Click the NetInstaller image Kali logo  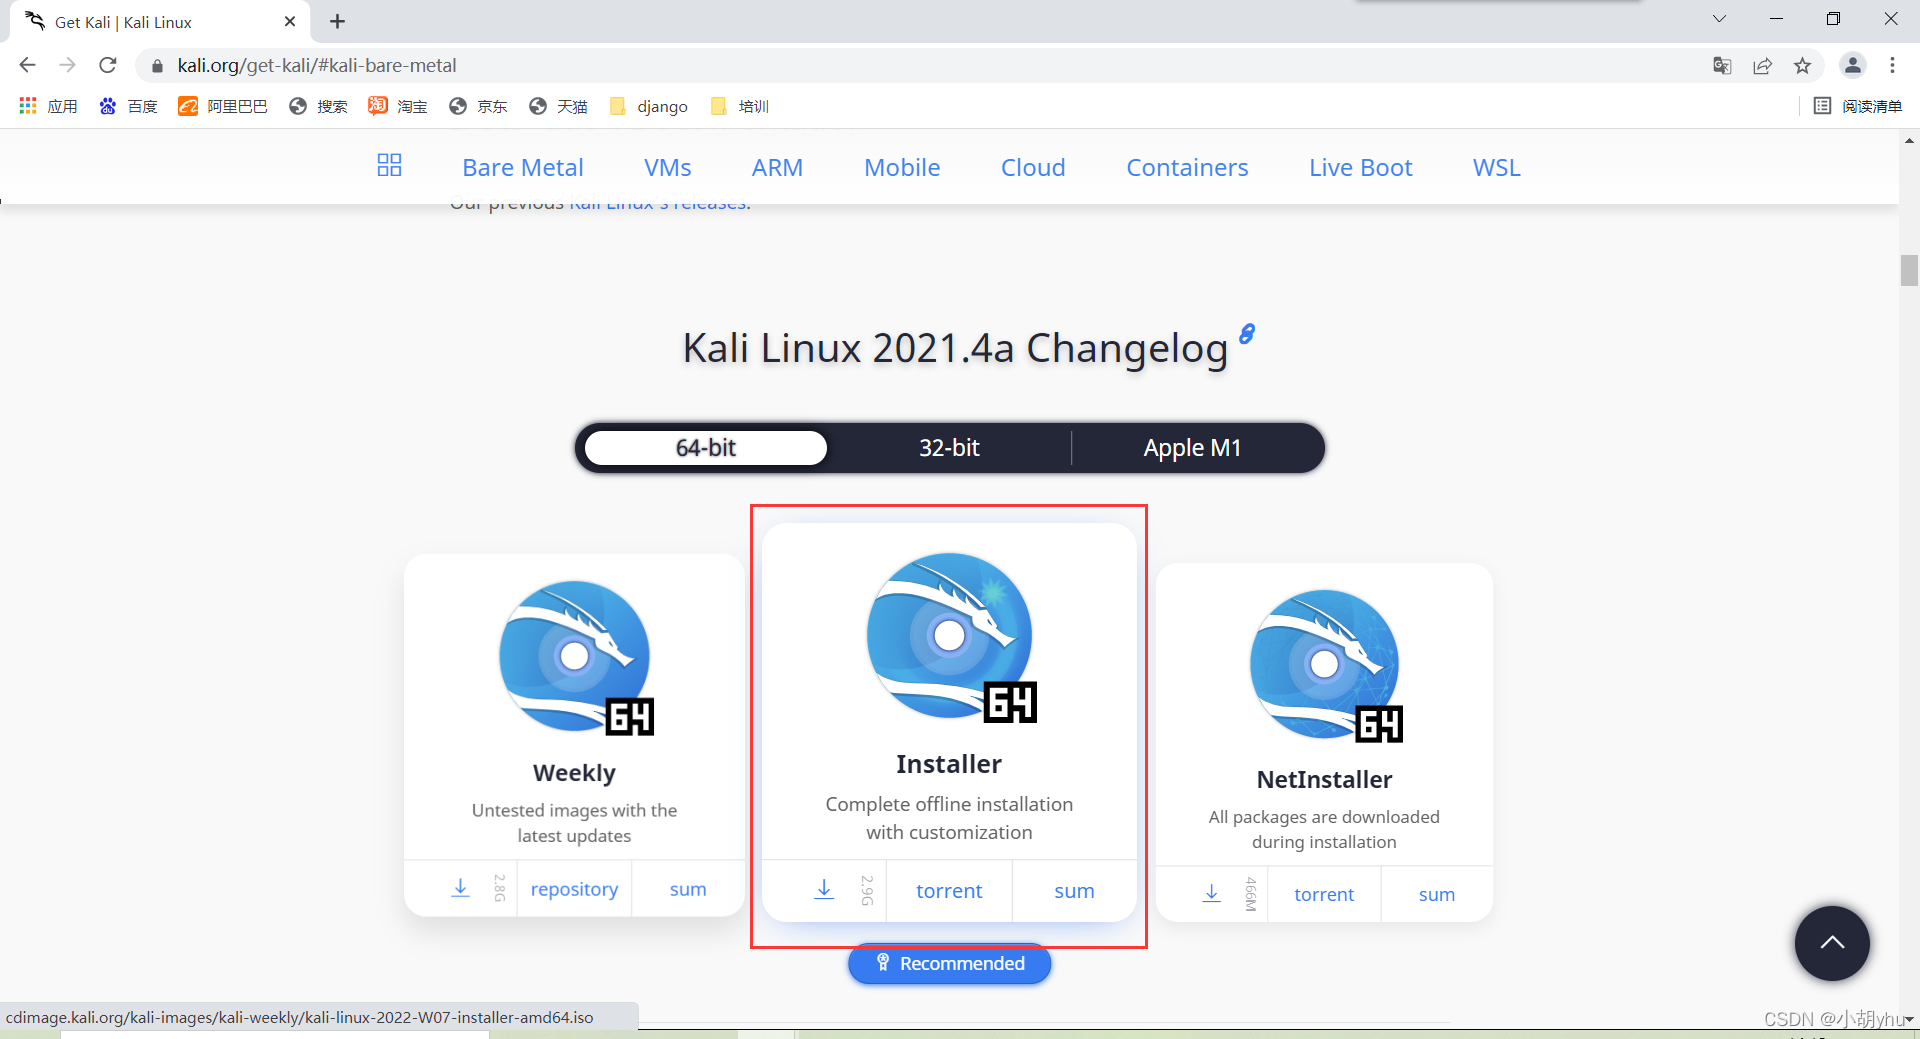[1326, 666]
